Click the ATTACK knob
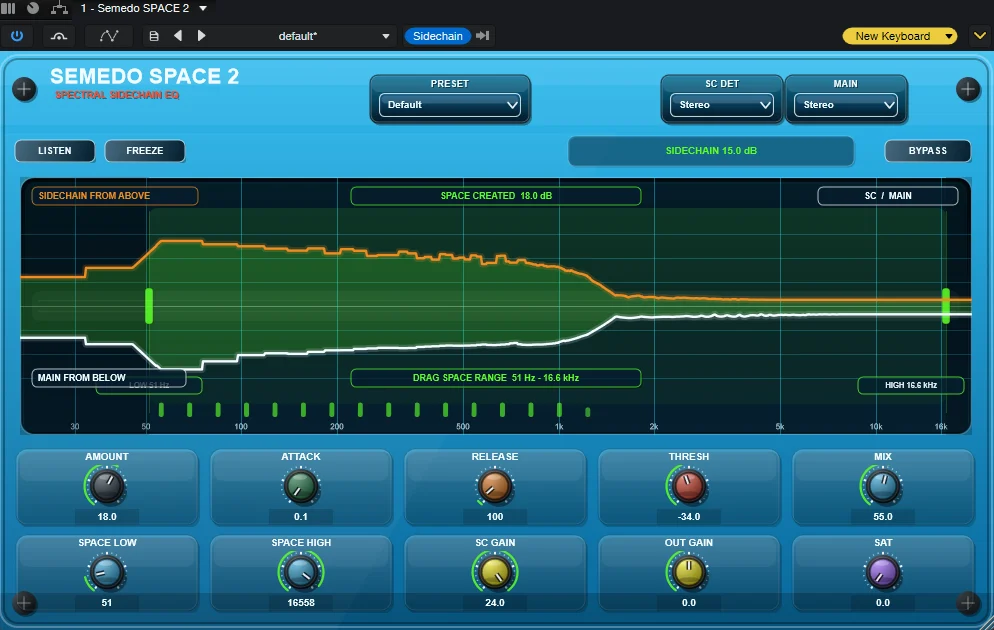This screenshot has height=630, width=994. point(300,486)
